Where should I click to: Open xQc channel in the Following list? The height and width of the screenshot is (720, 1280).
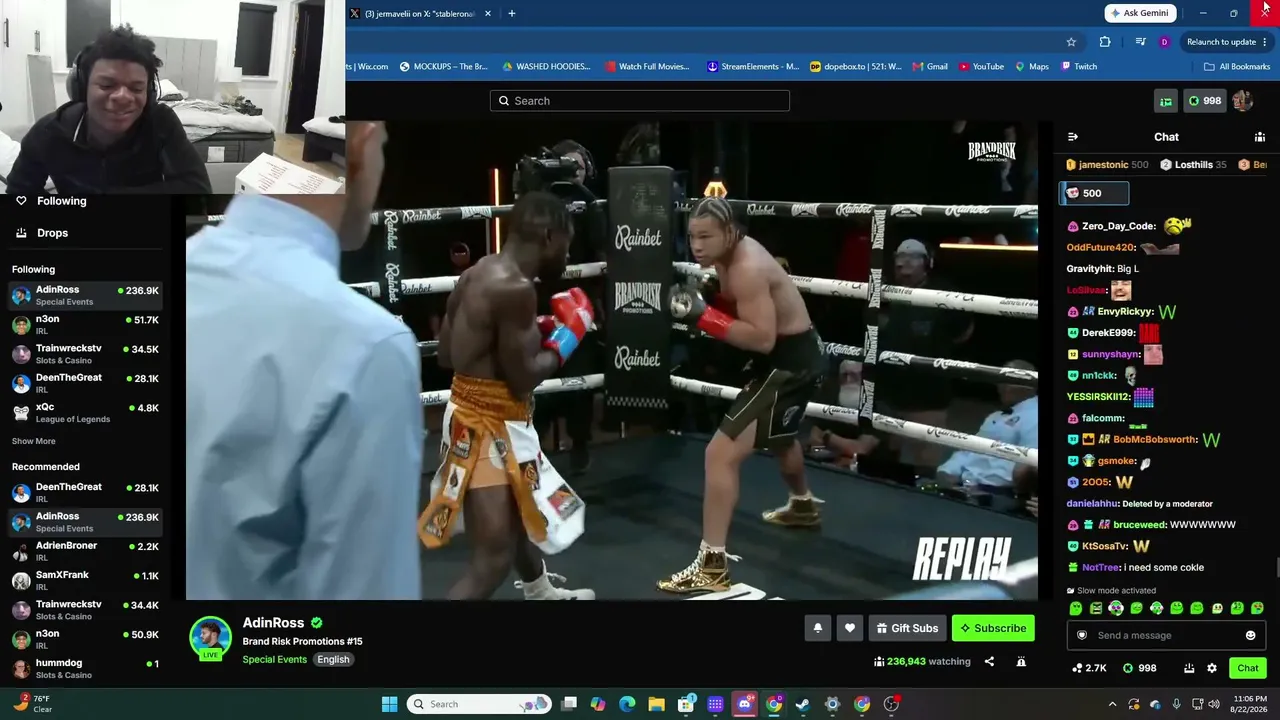84,413
